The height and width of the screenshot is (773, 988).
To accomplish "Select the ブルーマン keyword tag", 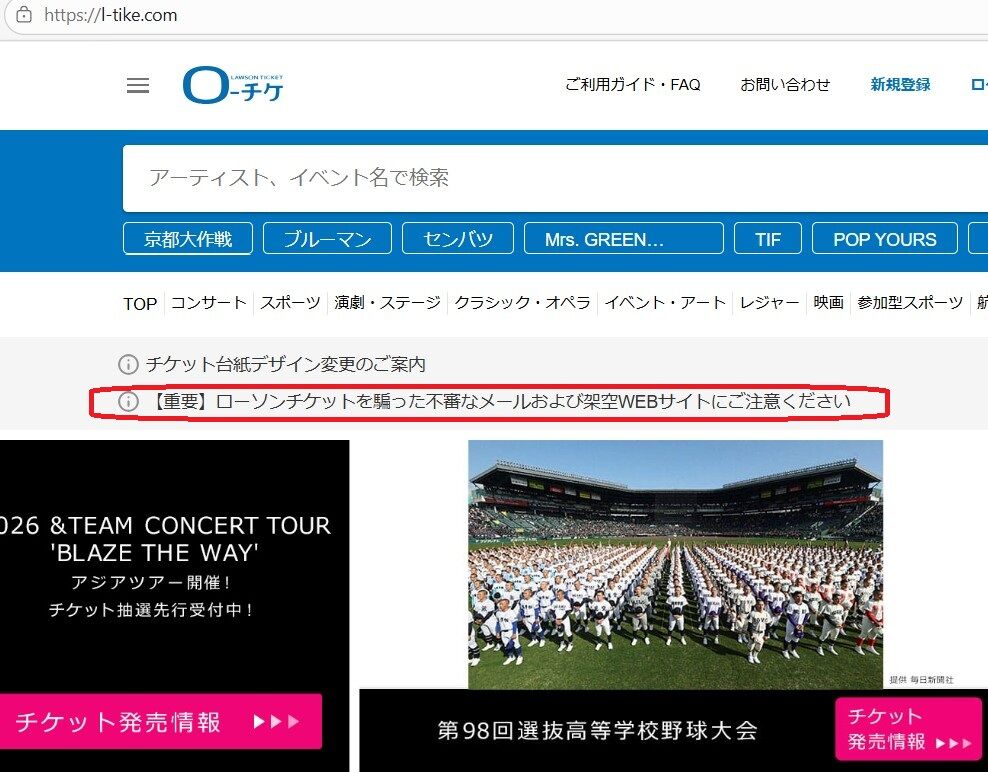I will click(x=327, y=239).
